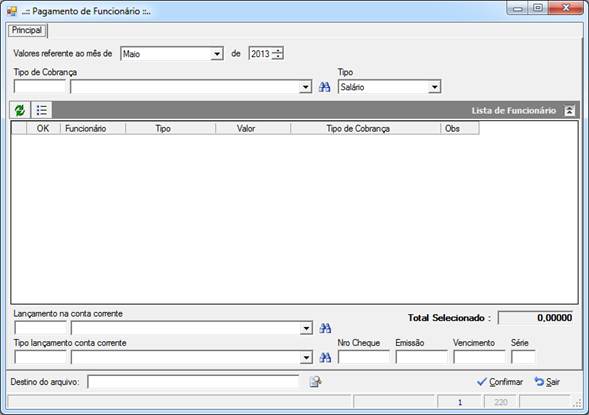Click the bulleted list icon in toolbar

click(41, 110)
